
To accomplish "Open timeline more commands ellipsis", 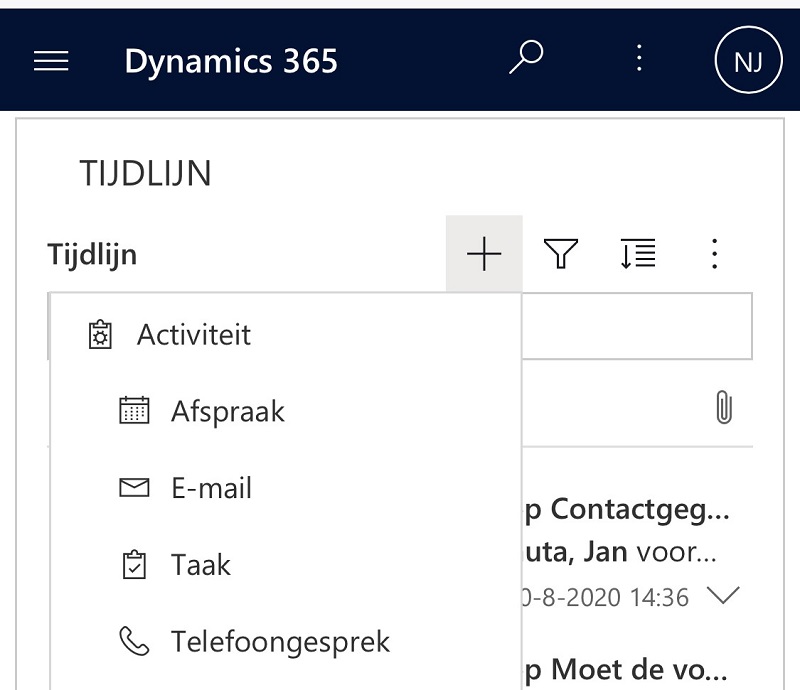I will 714,255.
